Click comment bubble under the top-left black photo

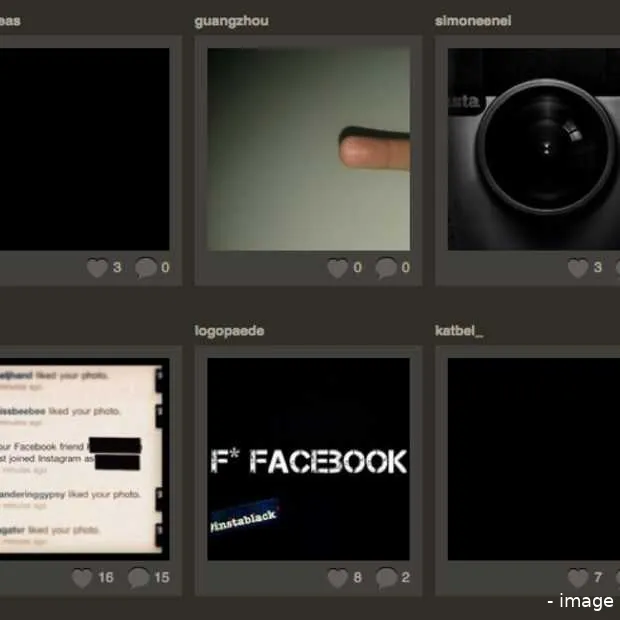[146, 268]
